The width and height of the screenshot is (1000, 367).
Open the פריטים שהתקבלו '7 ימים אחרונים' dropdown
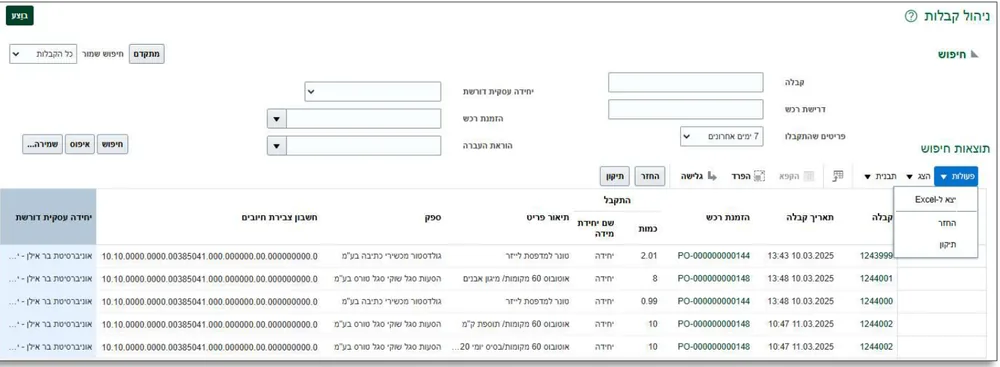point(721,137)
